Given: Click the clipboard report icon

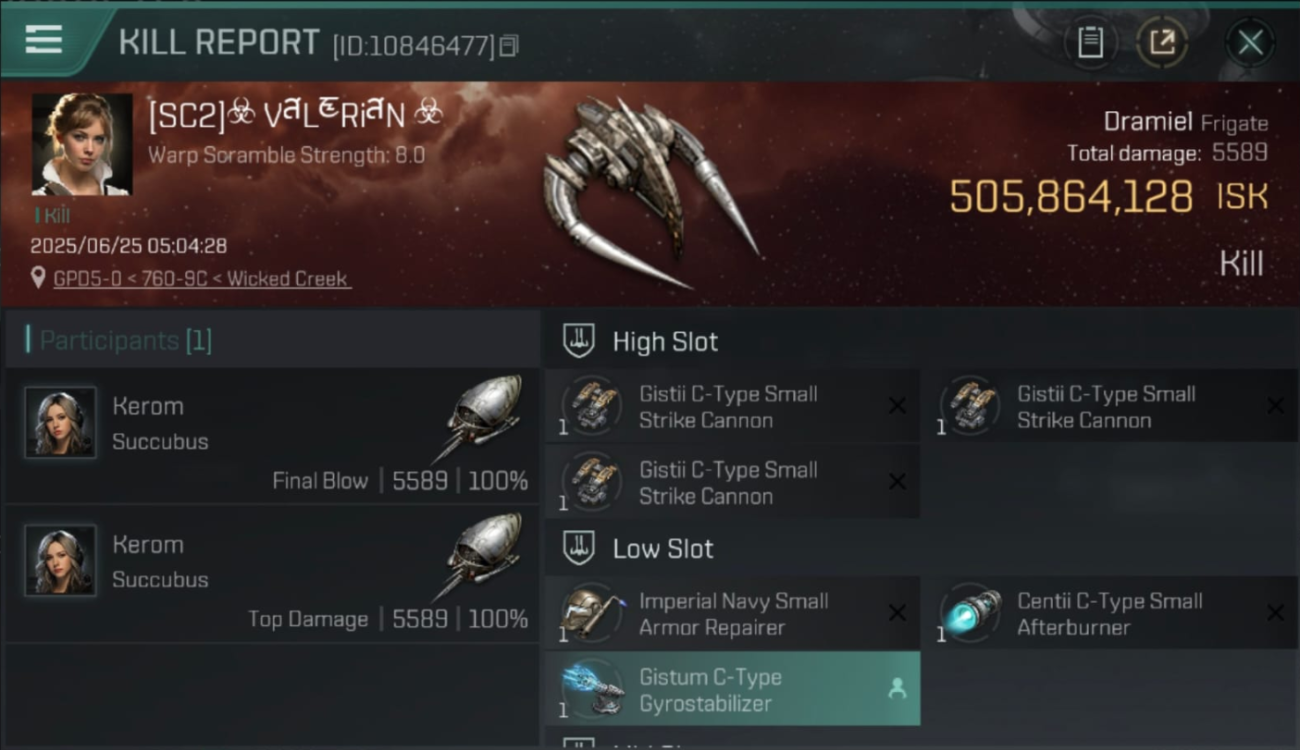Looking at the screenshot, I should click(1090, 42).
